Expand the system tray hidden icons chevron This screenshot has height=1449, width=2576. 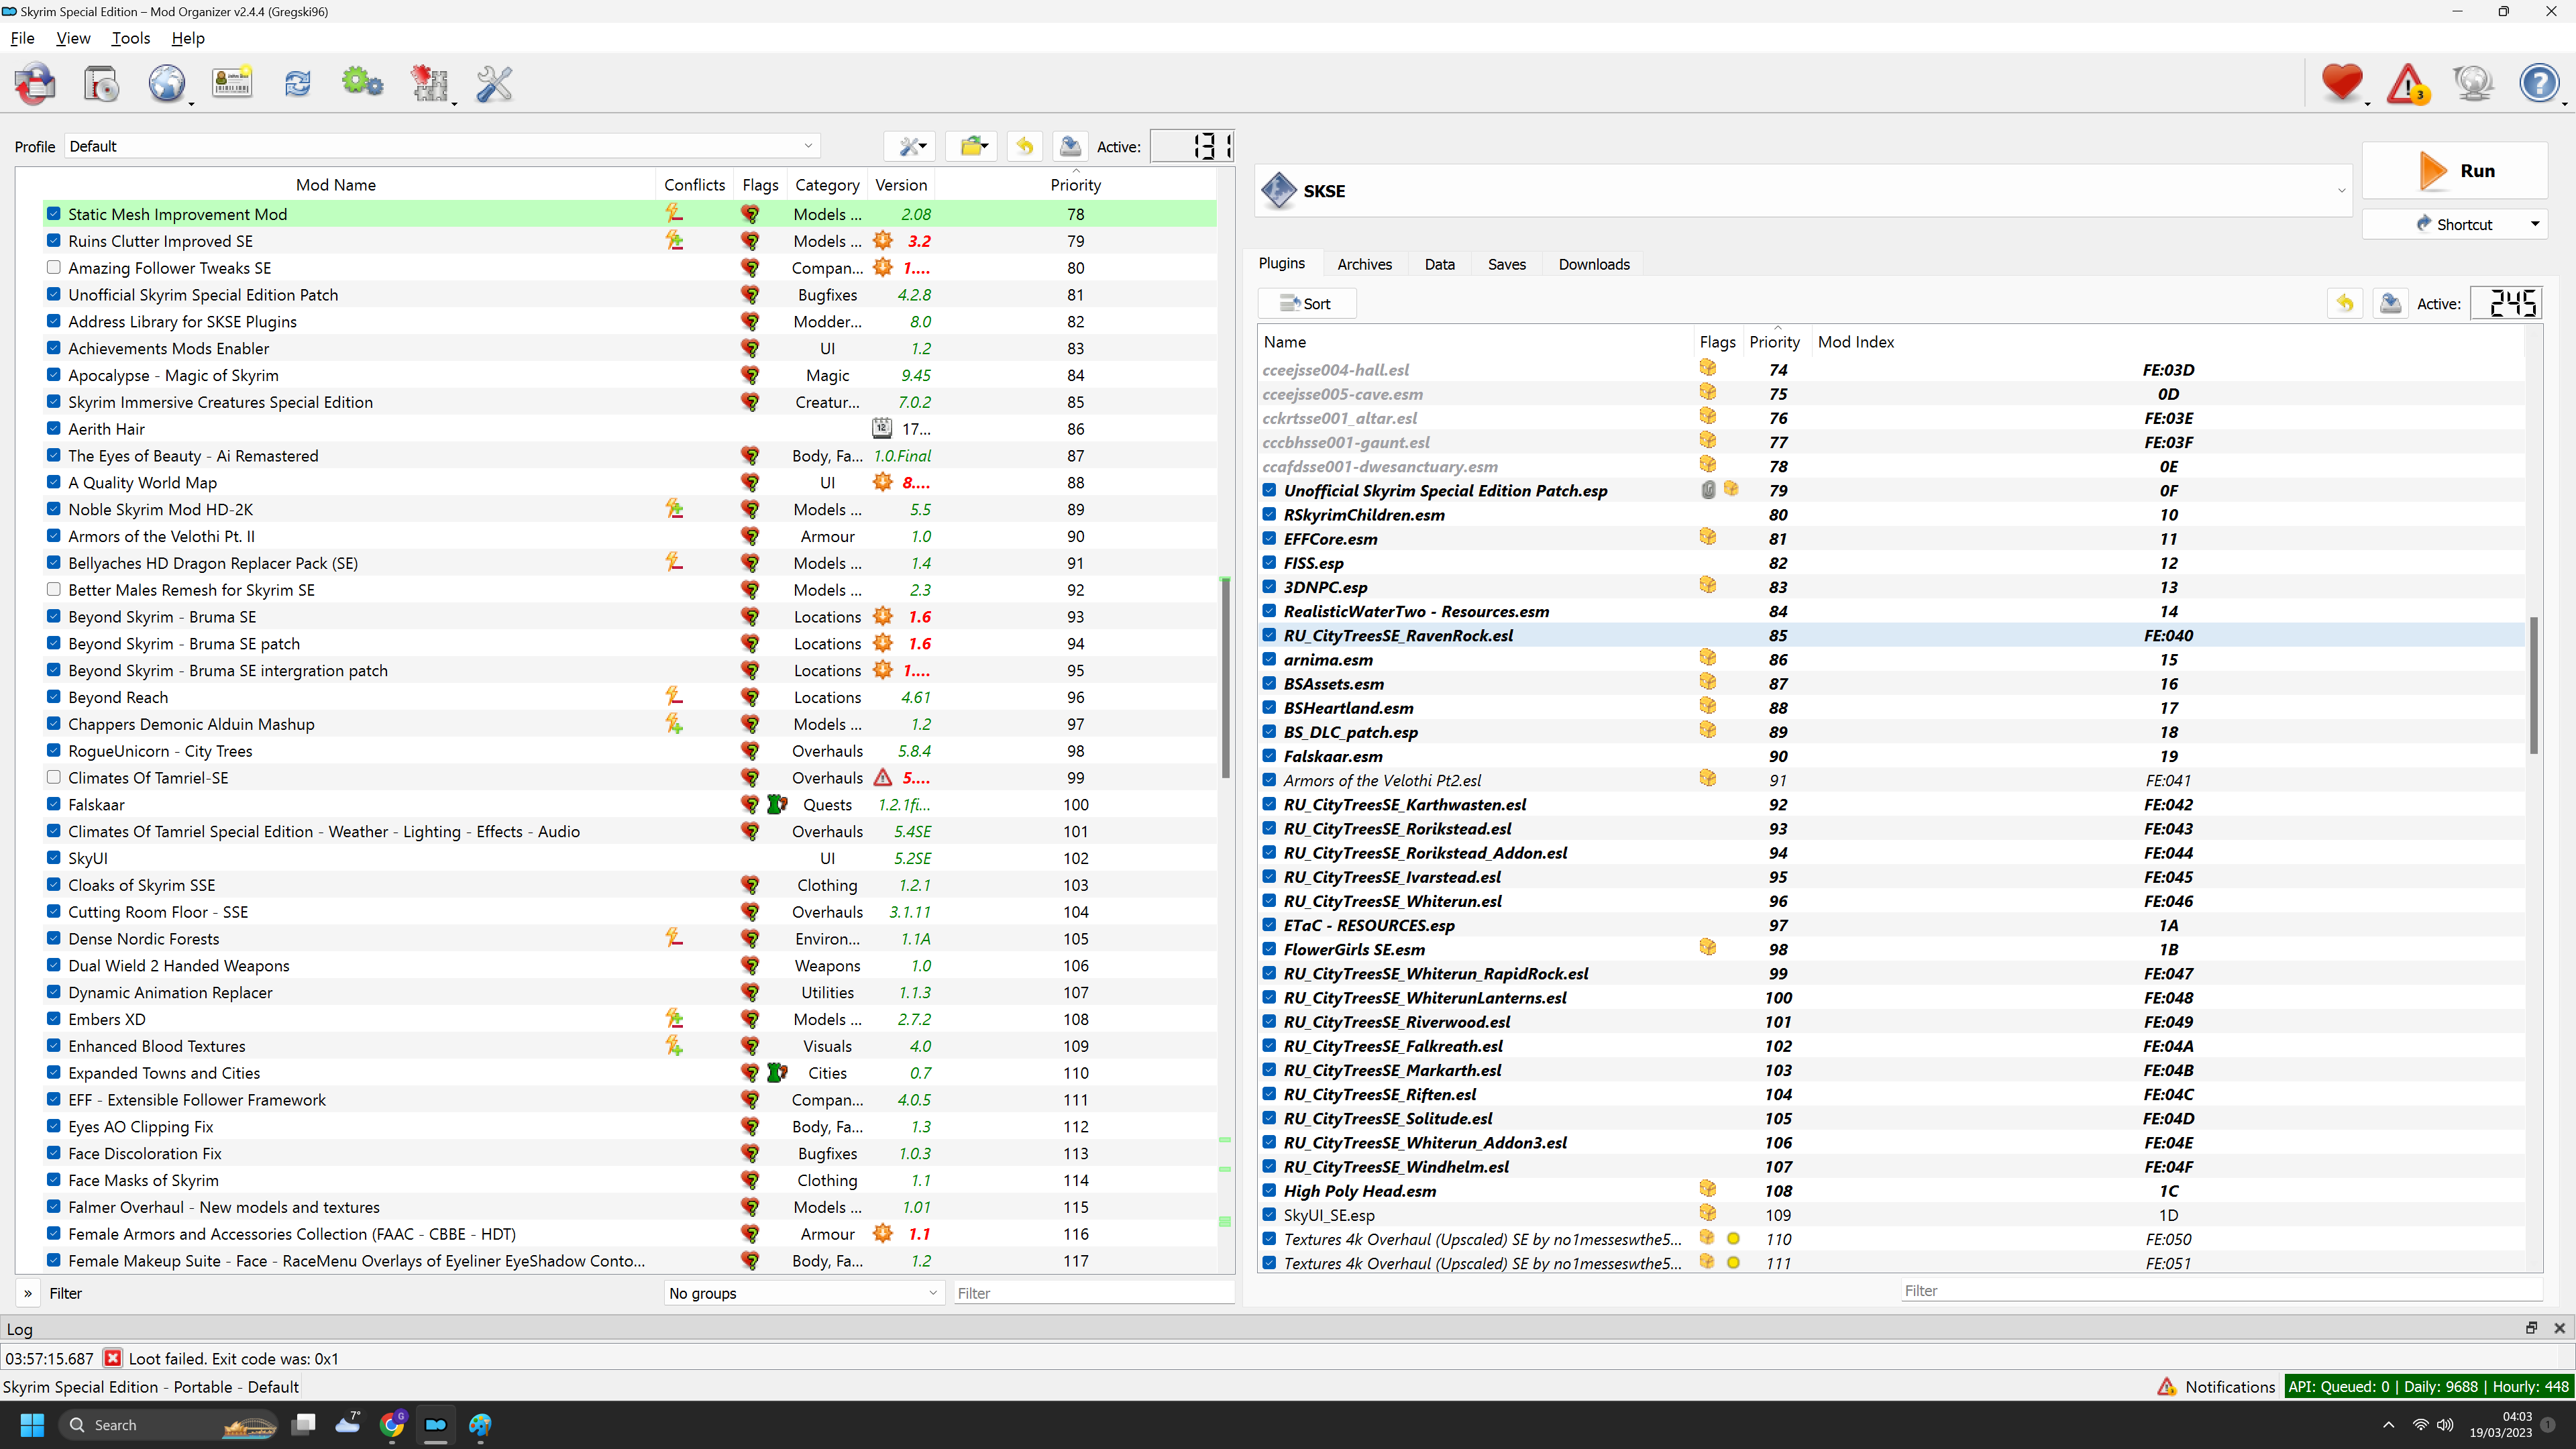click(2388, 1425)
